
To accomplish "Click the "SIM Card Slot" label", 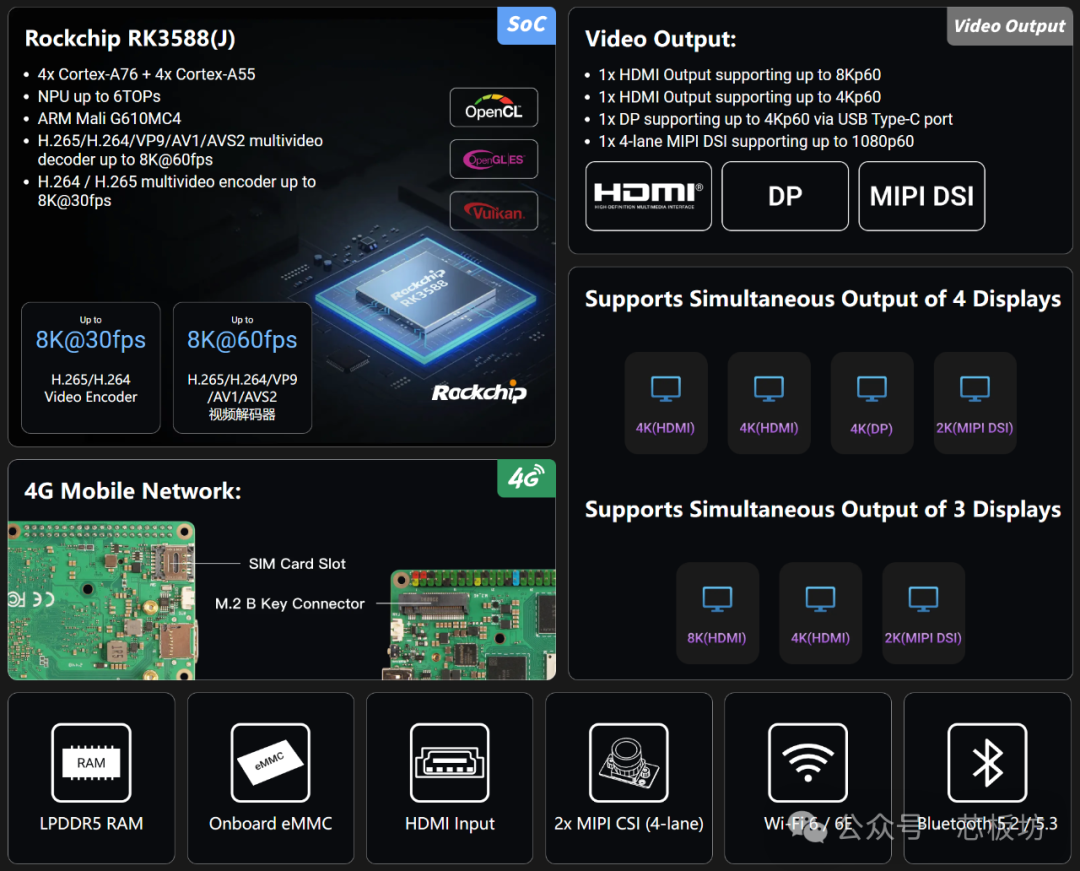I will pyautogui.click(x=298, y=564).
